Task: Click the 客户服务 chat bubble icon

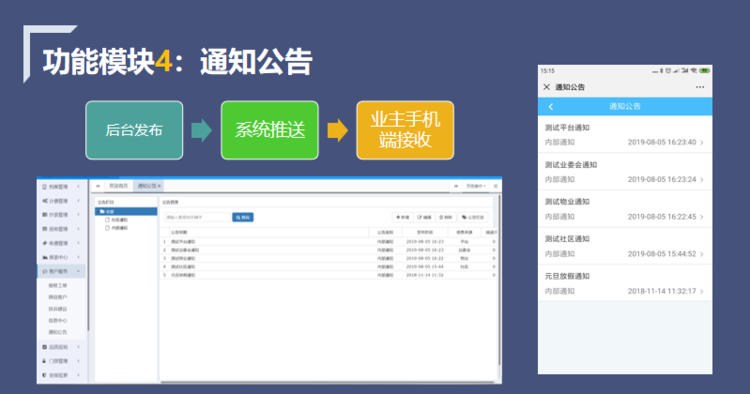Action: pyautogui.click(x=44, y=271)
